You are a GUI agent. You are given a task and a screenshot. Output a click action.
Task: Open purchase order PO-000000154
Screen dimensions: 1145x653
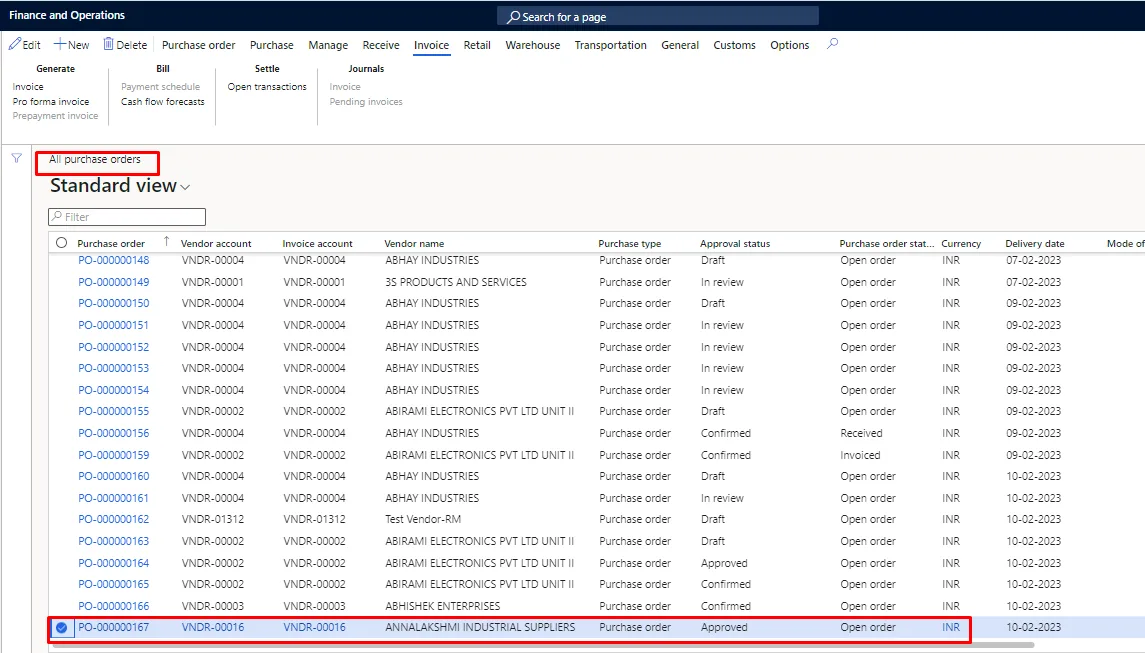114,390
